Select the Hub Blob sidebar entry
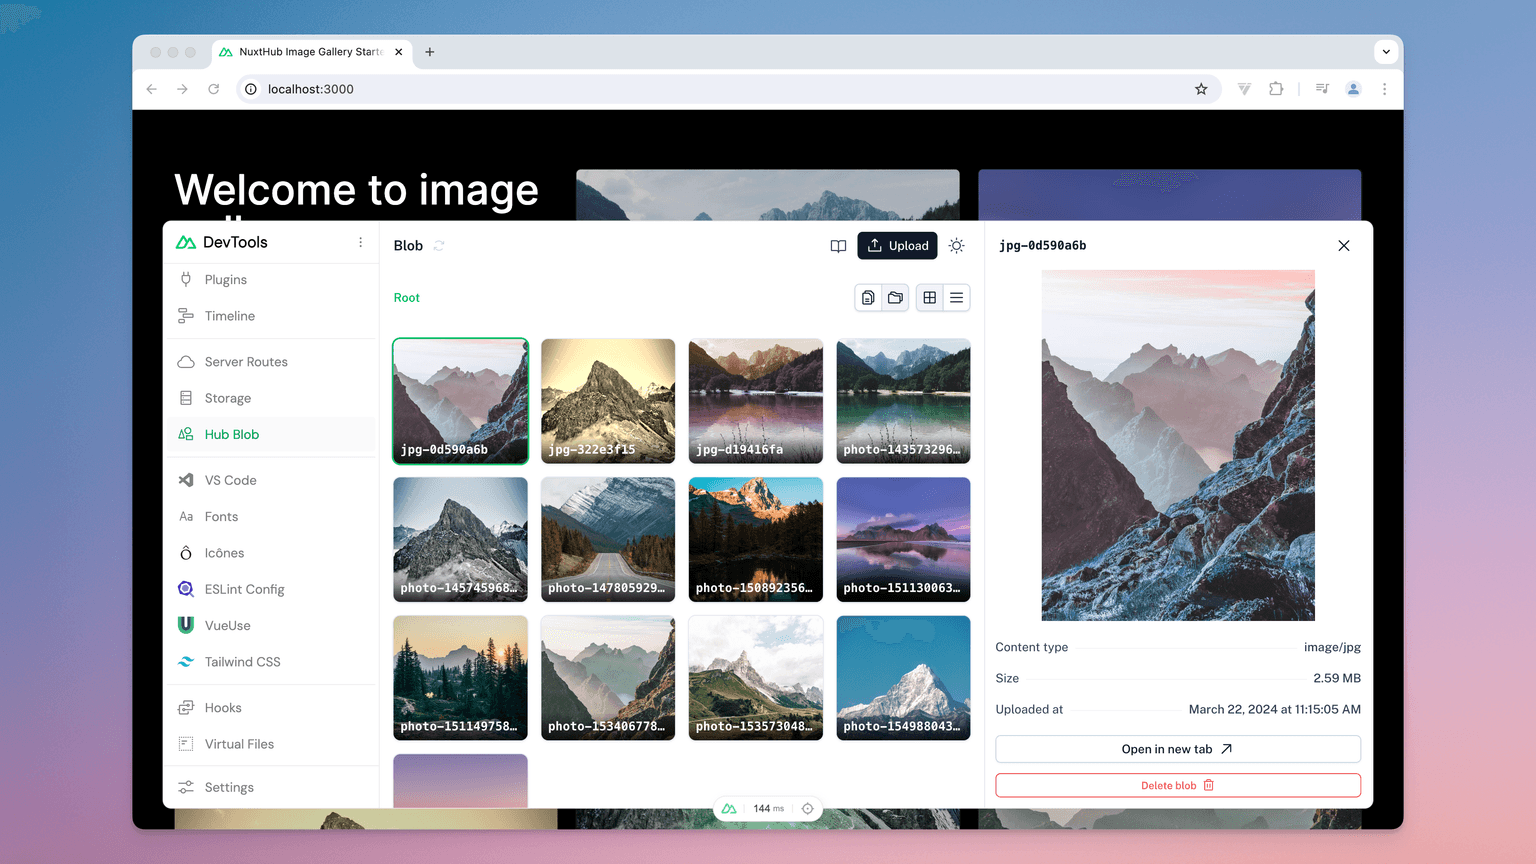 tap(232, 434)
